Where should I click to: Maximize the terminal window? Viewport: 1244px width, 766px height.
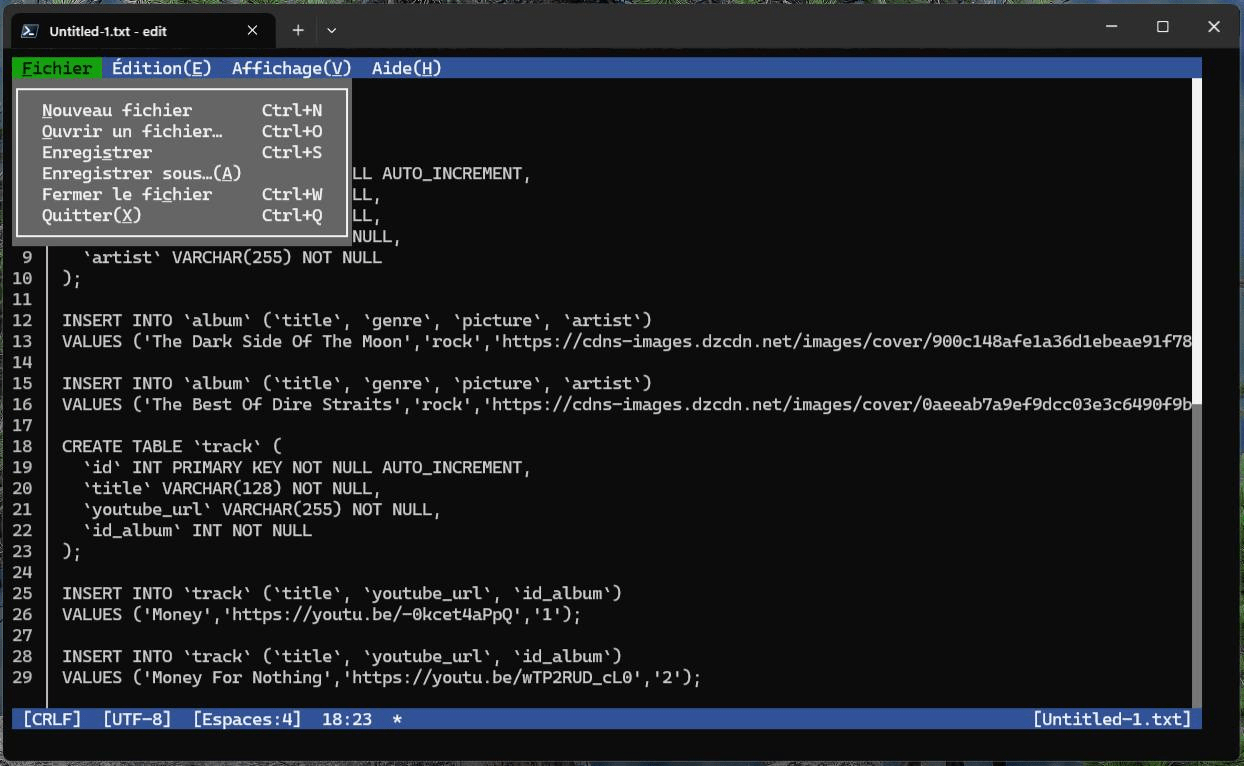(x=1162, y=28)
